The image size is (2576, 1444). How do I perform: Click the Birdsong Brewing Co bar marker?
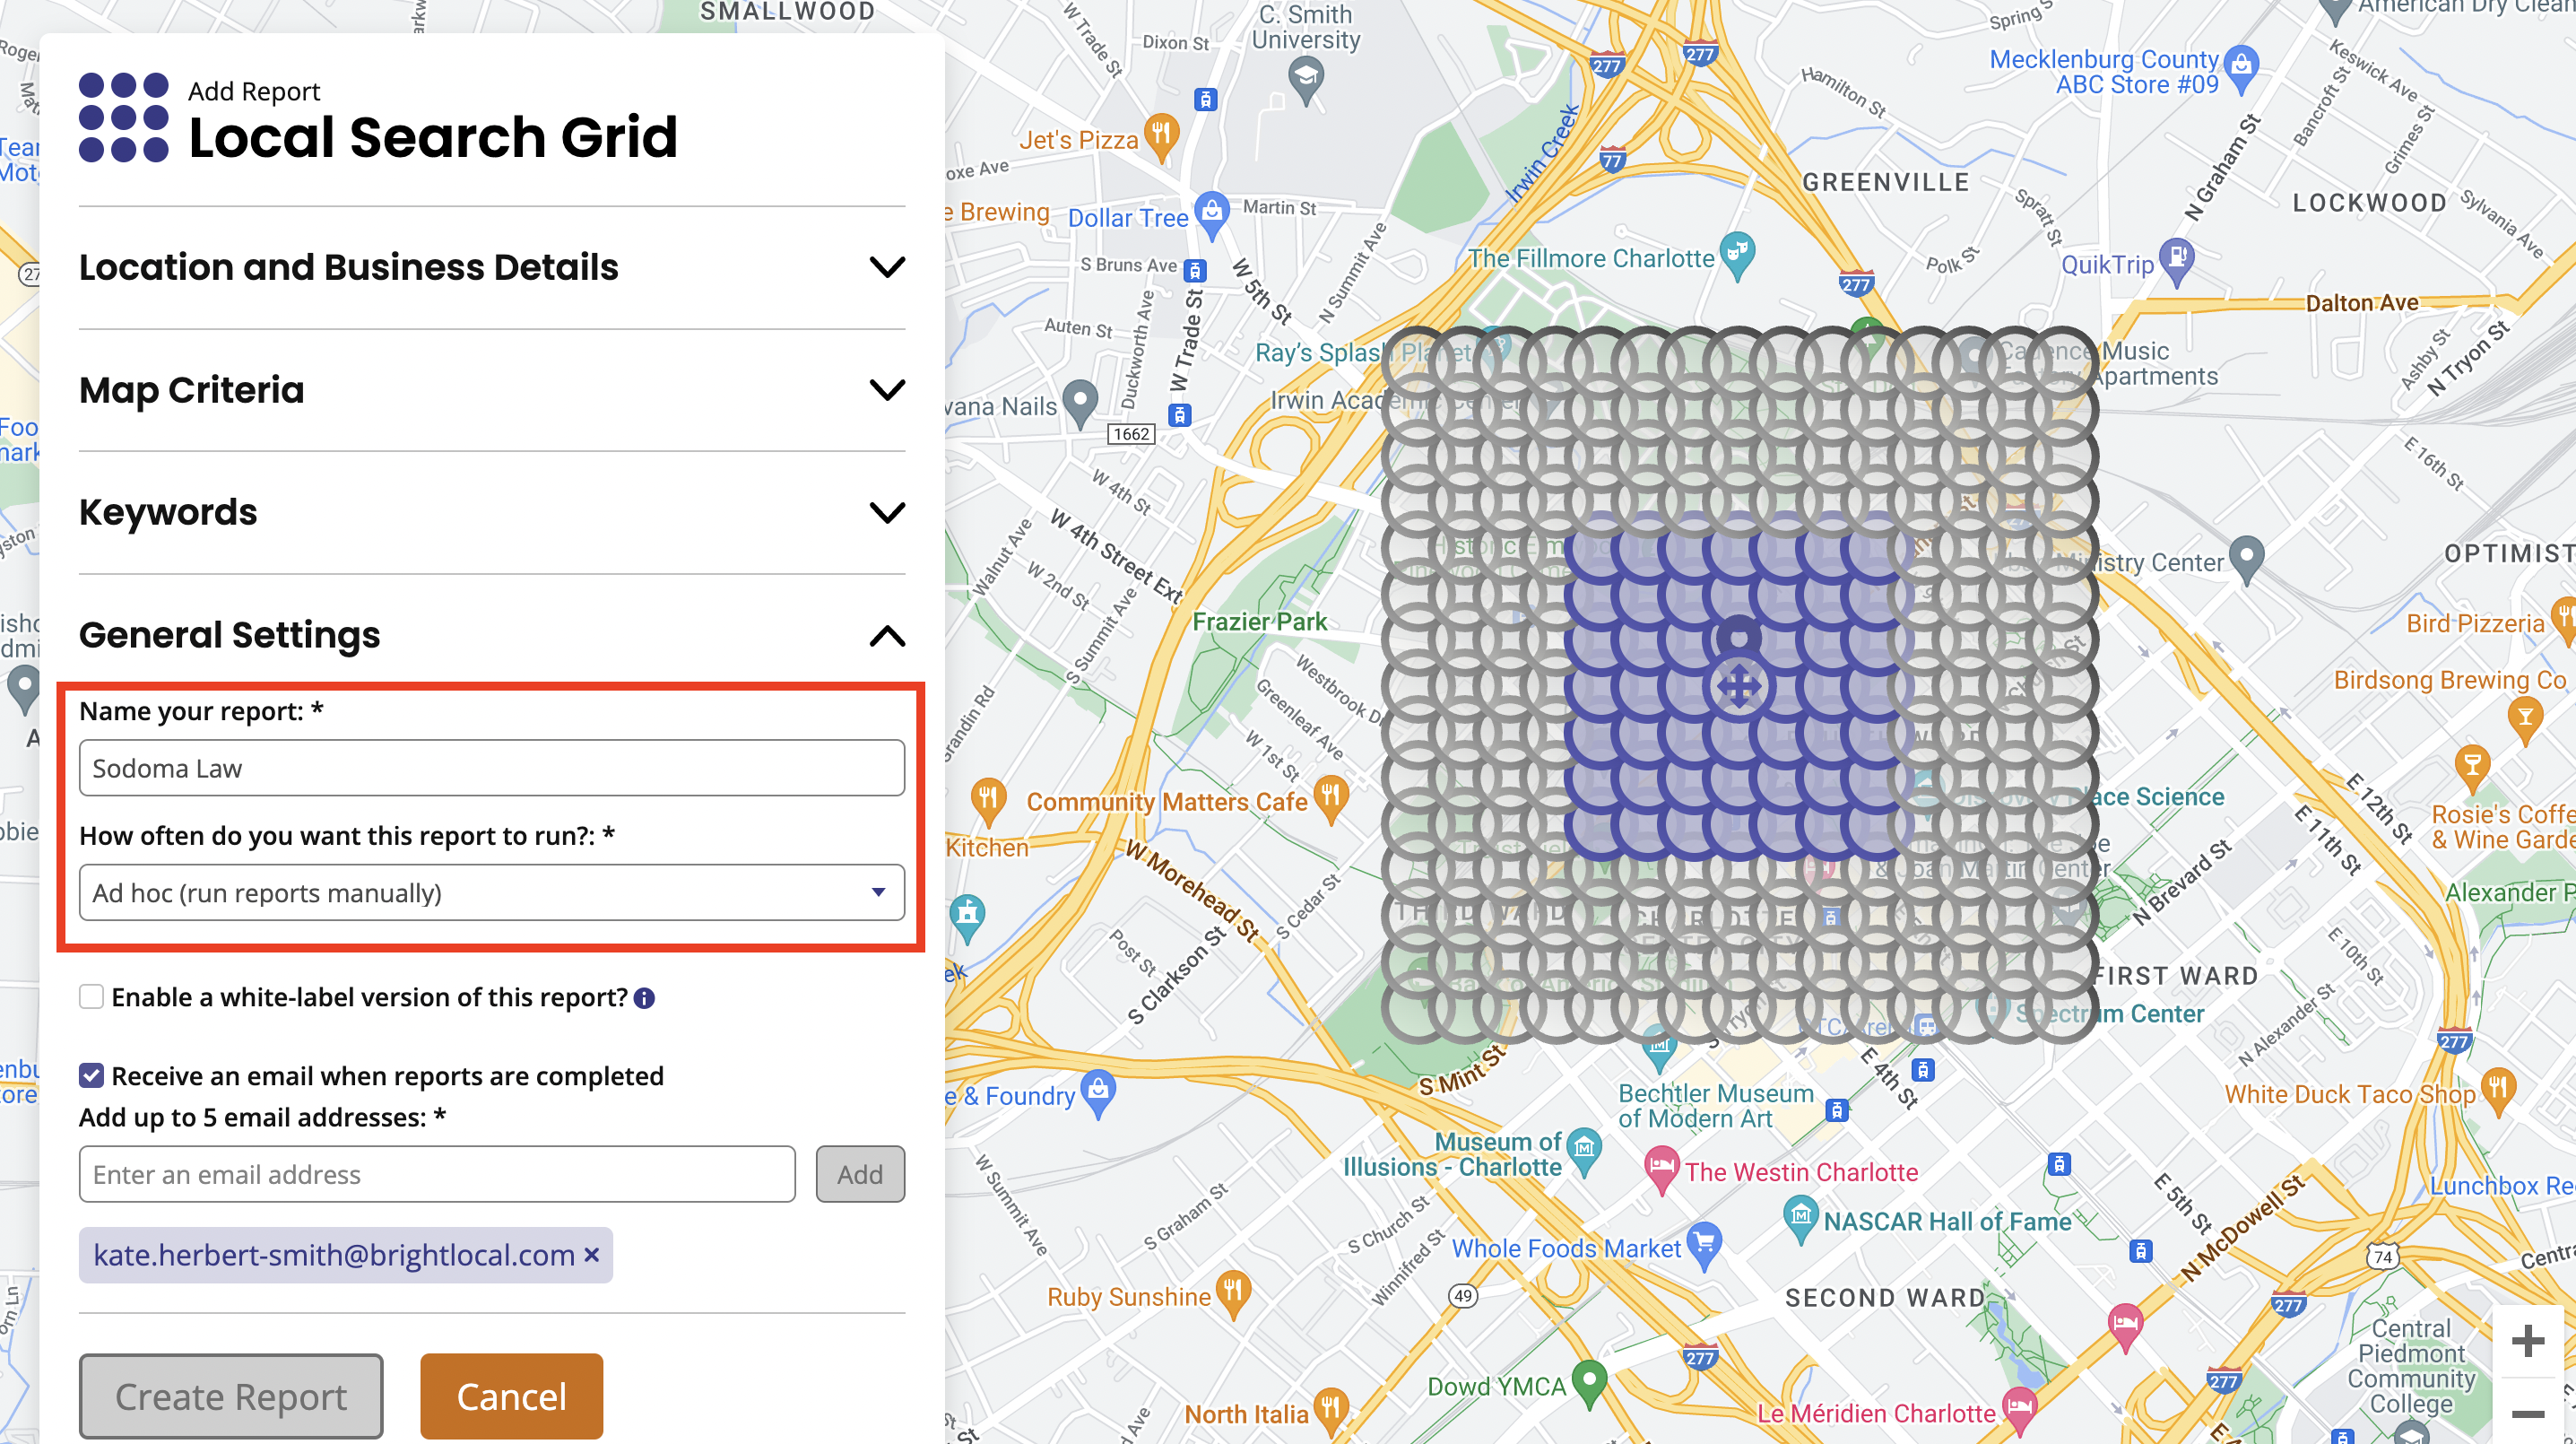pos(2526,720)
